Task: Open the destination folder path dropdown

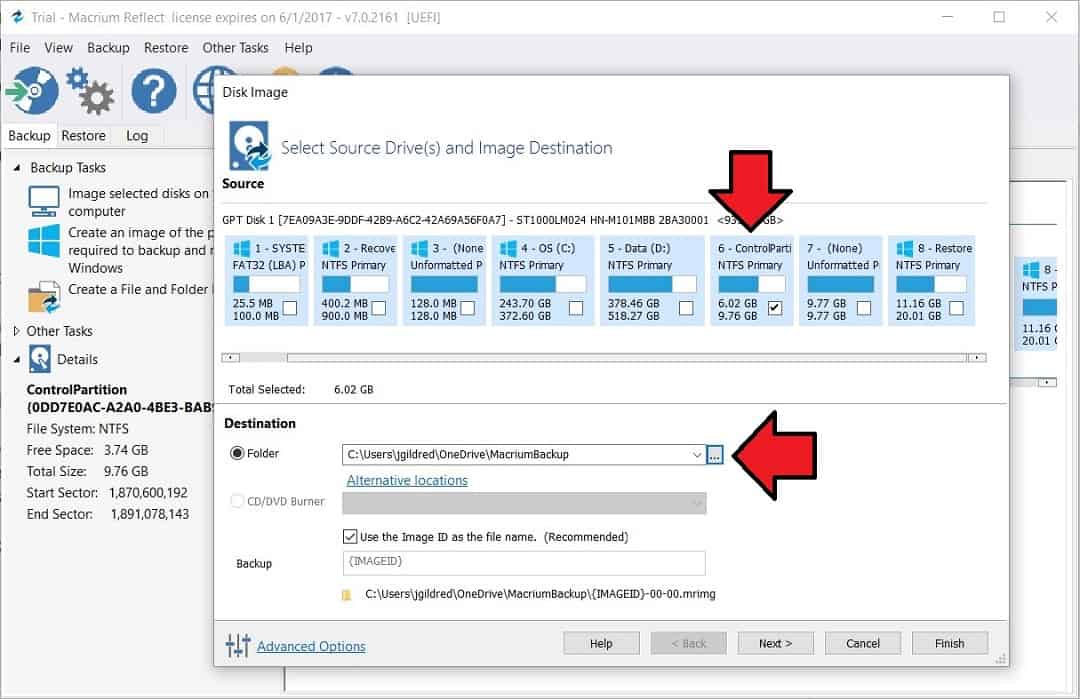Action: pos(696,455)
